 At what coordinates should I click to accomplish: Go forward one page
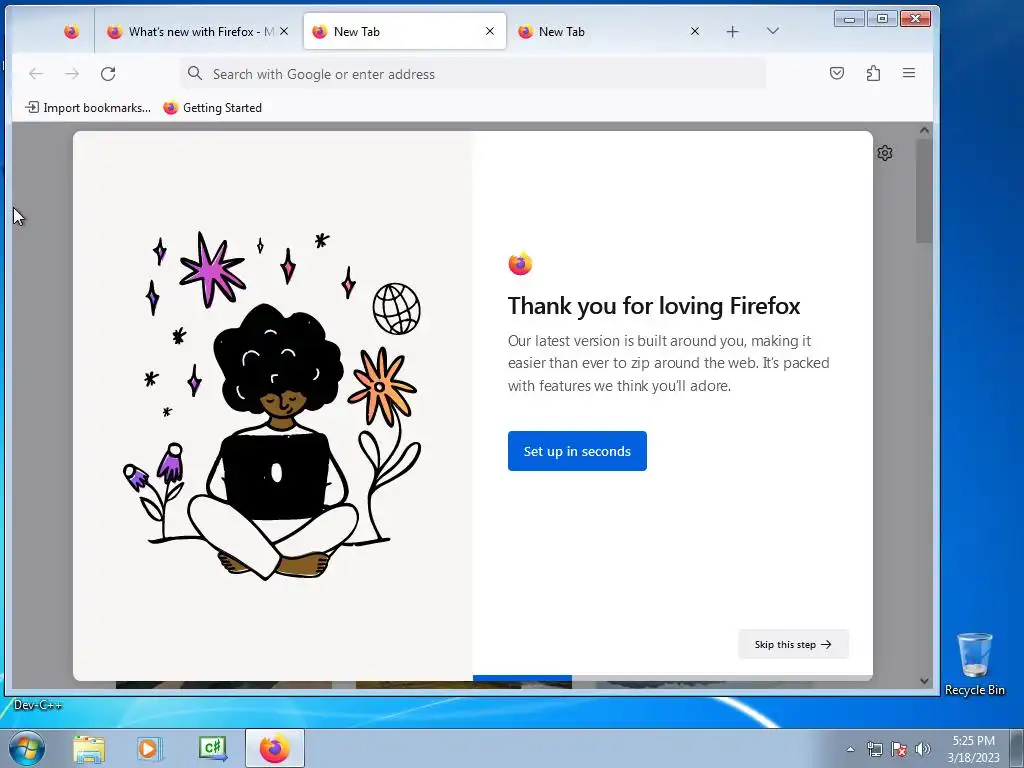(x=72, y=74)
